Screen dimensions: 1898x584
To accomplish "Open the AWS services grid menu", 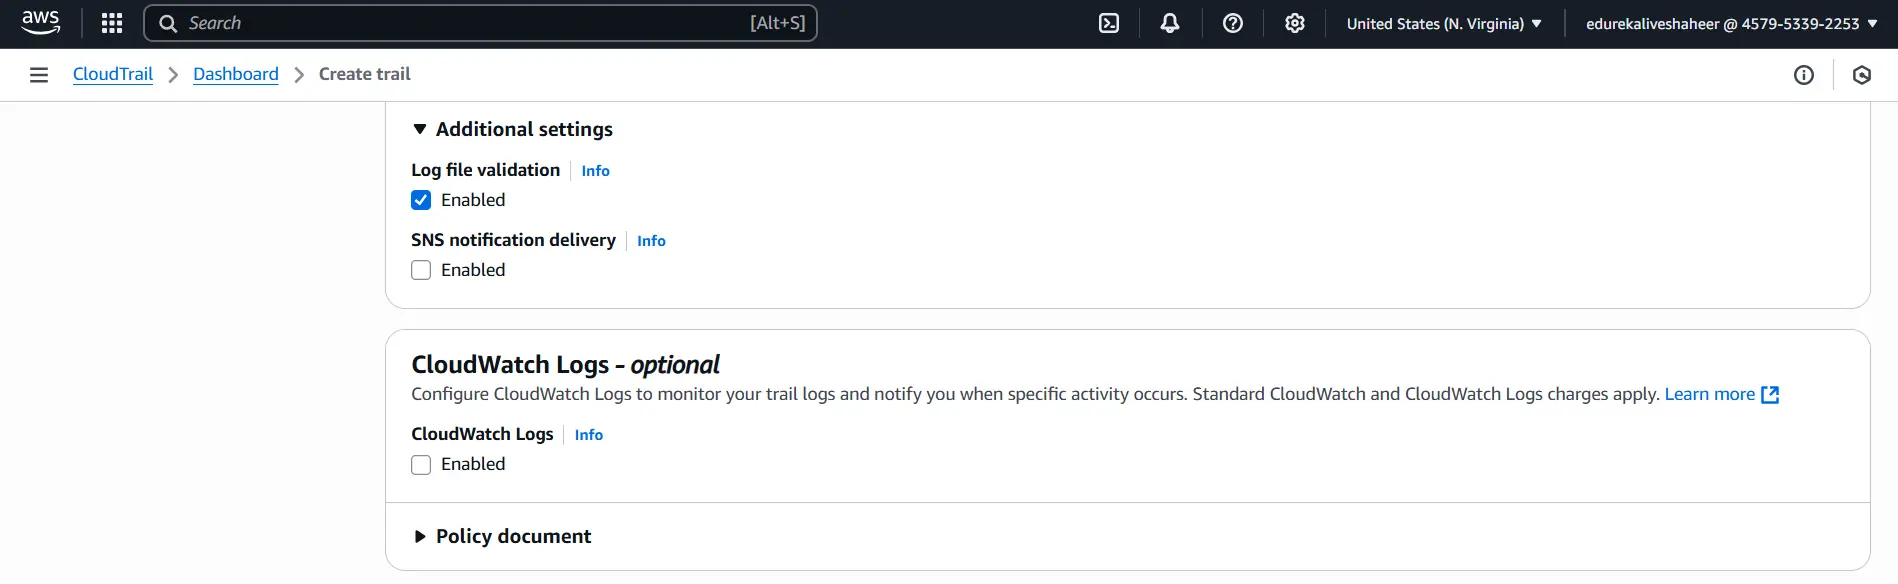I will pyautogui.click(x=112, y=23).
